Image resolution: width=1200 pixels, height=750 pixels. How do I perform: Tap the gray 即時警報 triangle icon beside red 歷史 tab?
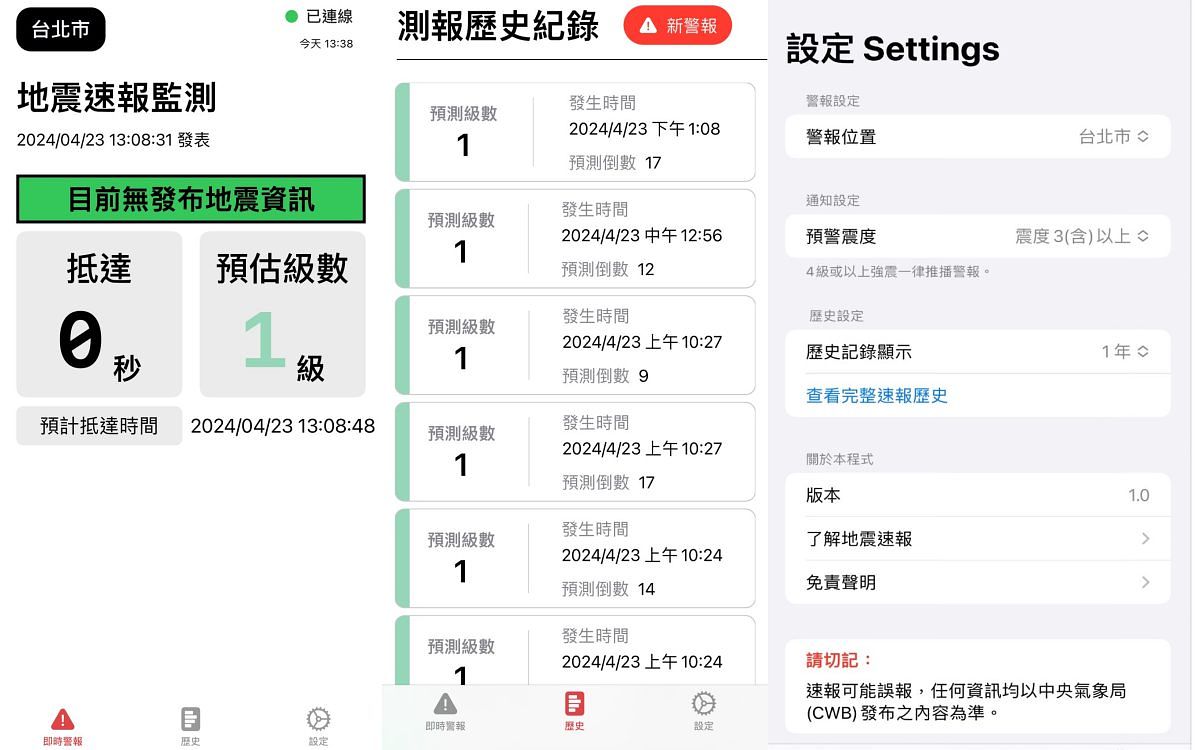coord(445,704)
